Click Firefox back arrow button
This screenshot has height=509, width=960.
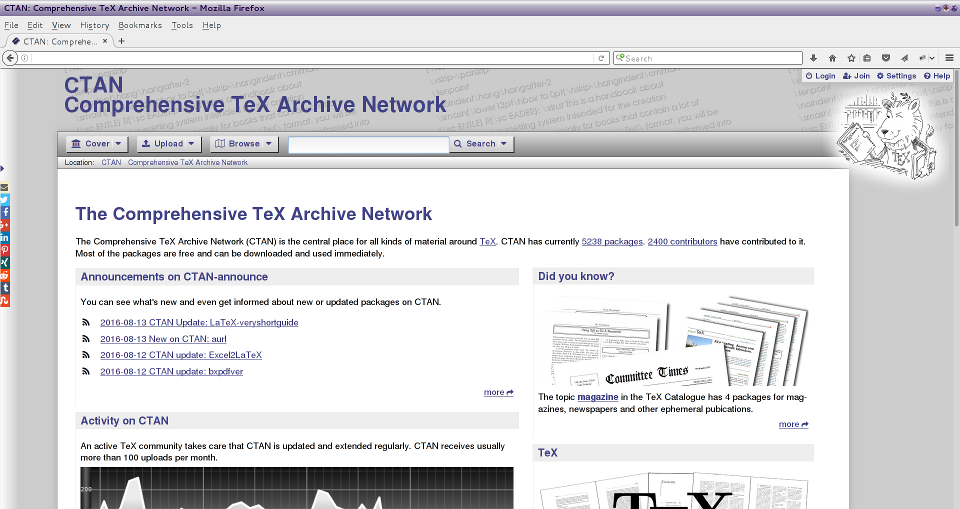click(x=10, y=58)
